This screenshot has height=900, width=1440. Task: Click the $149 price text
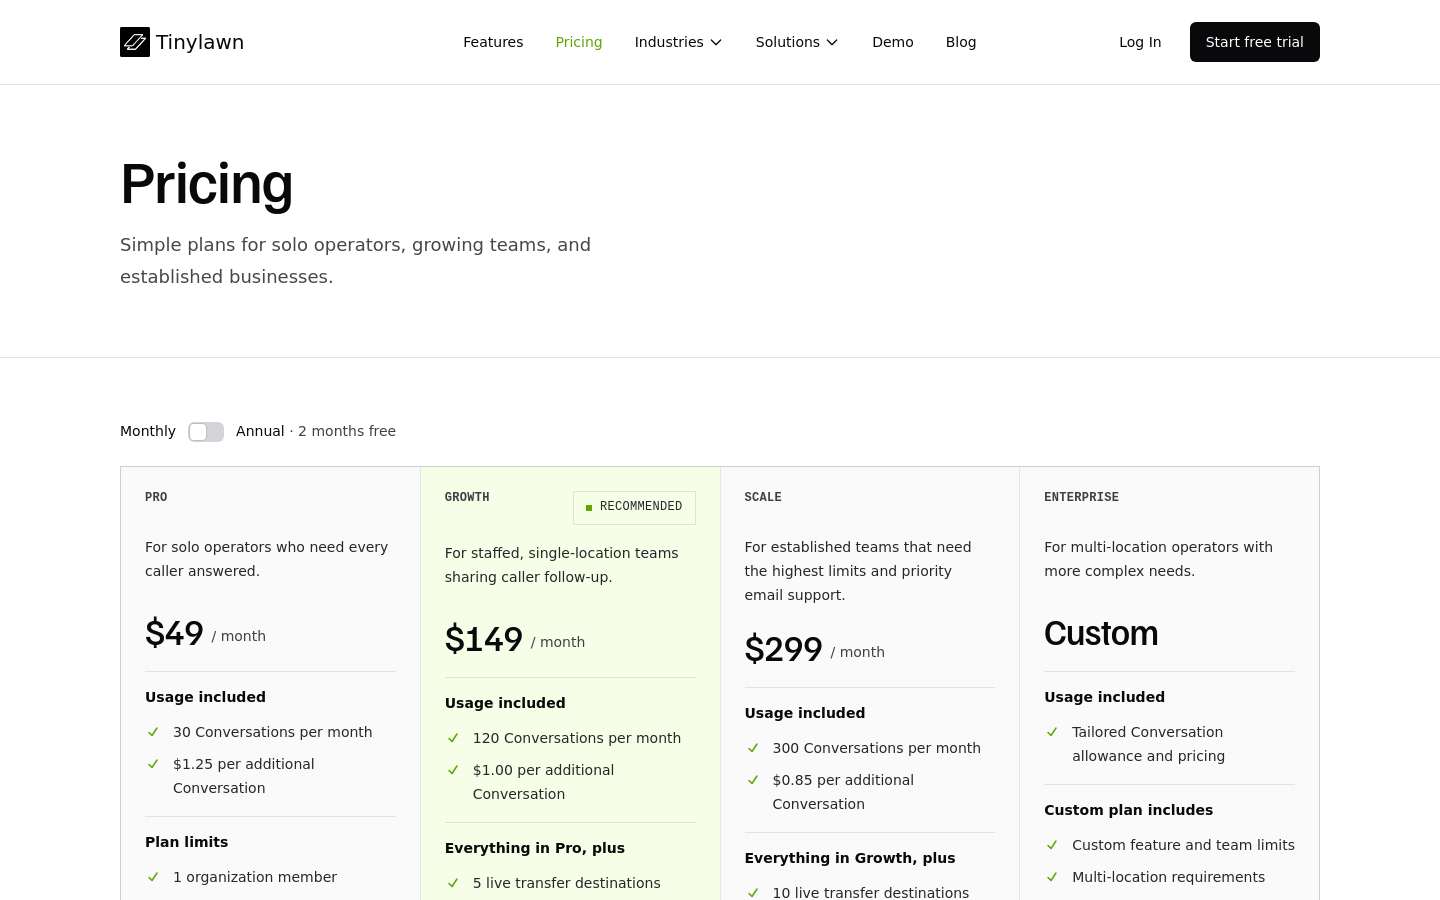tap(484, 640)
